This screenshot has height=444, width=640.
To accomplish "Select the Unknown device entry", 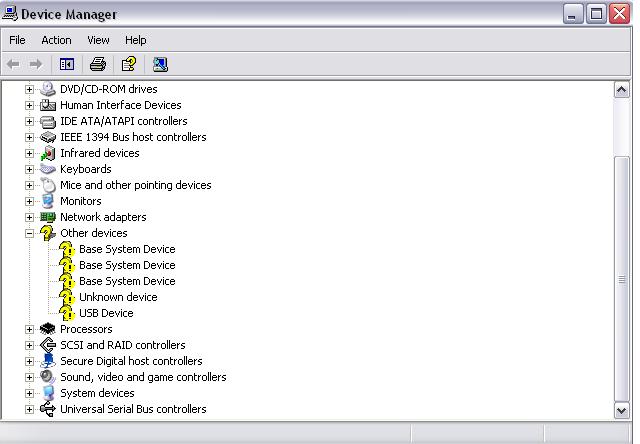I will pos(118,297).
